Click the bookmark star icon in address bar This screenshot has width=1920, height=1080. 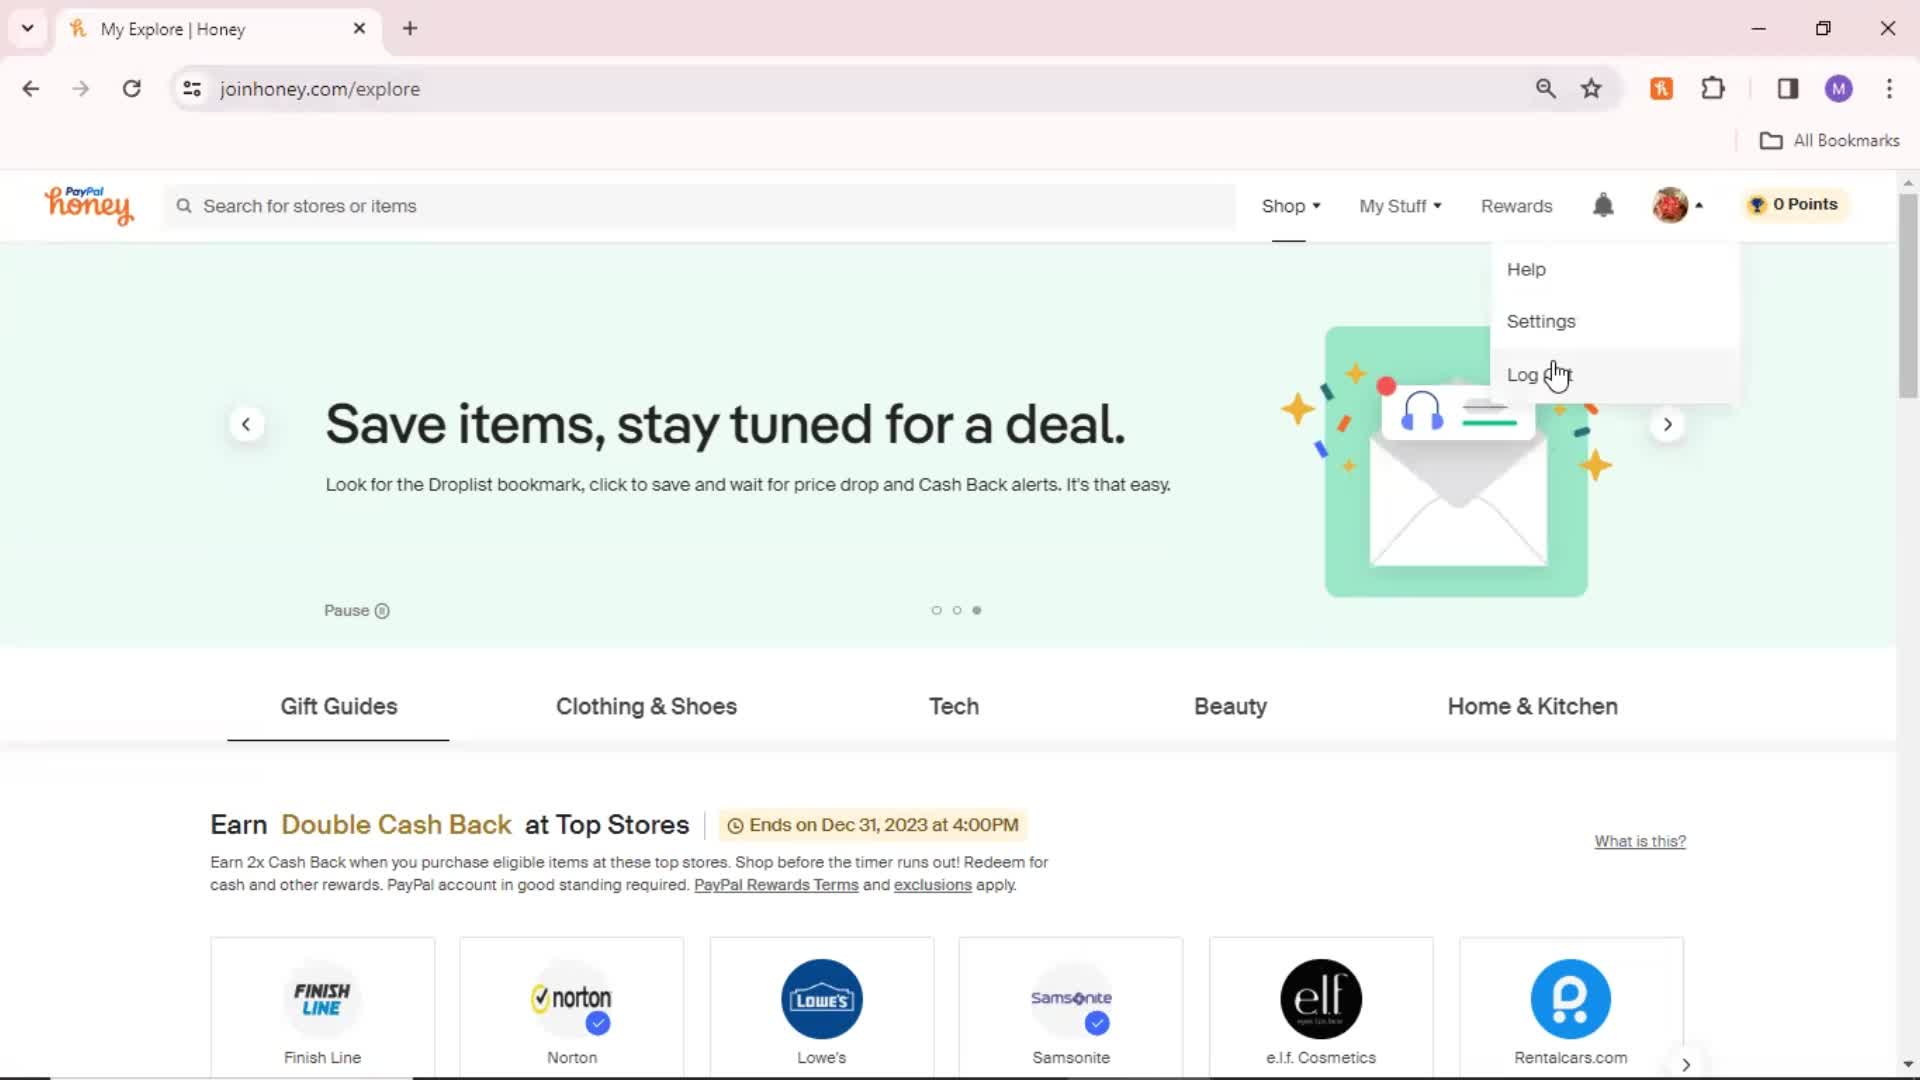(1592, 88)
